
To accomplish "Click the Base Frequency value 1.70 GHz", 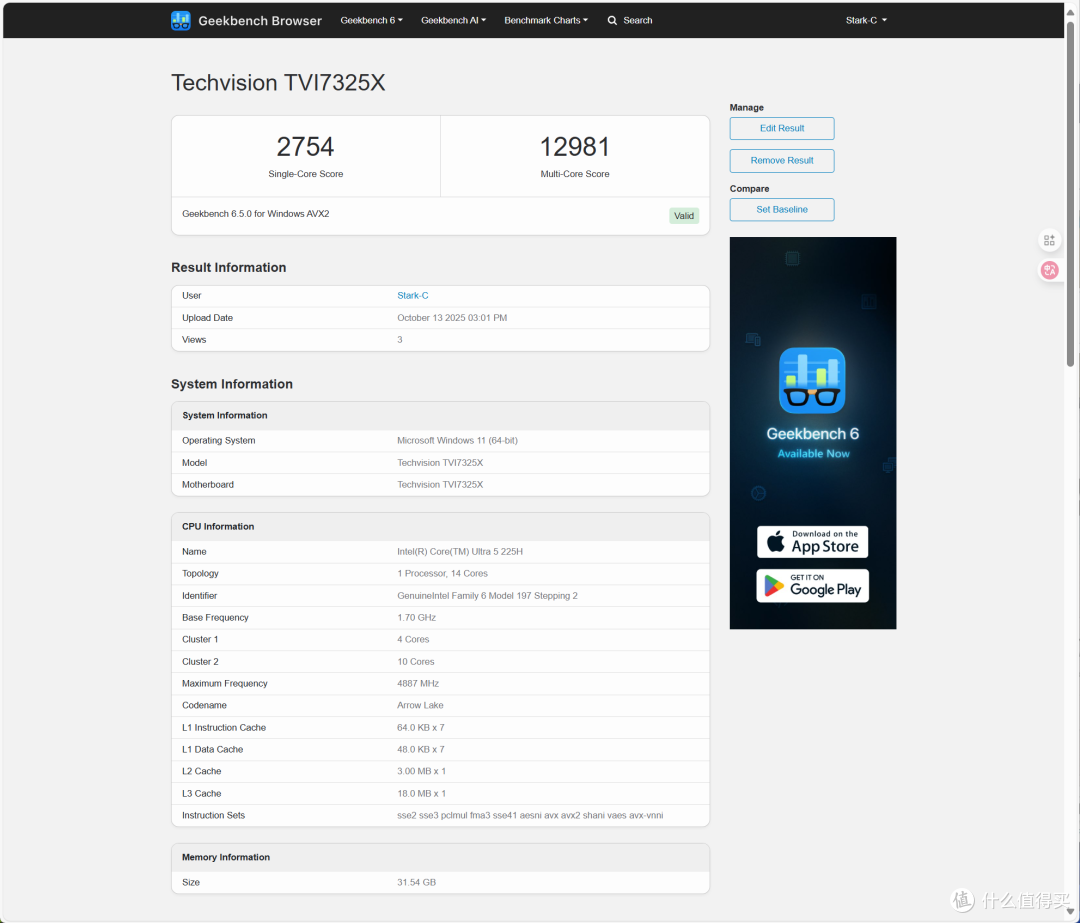I will 417,618.
